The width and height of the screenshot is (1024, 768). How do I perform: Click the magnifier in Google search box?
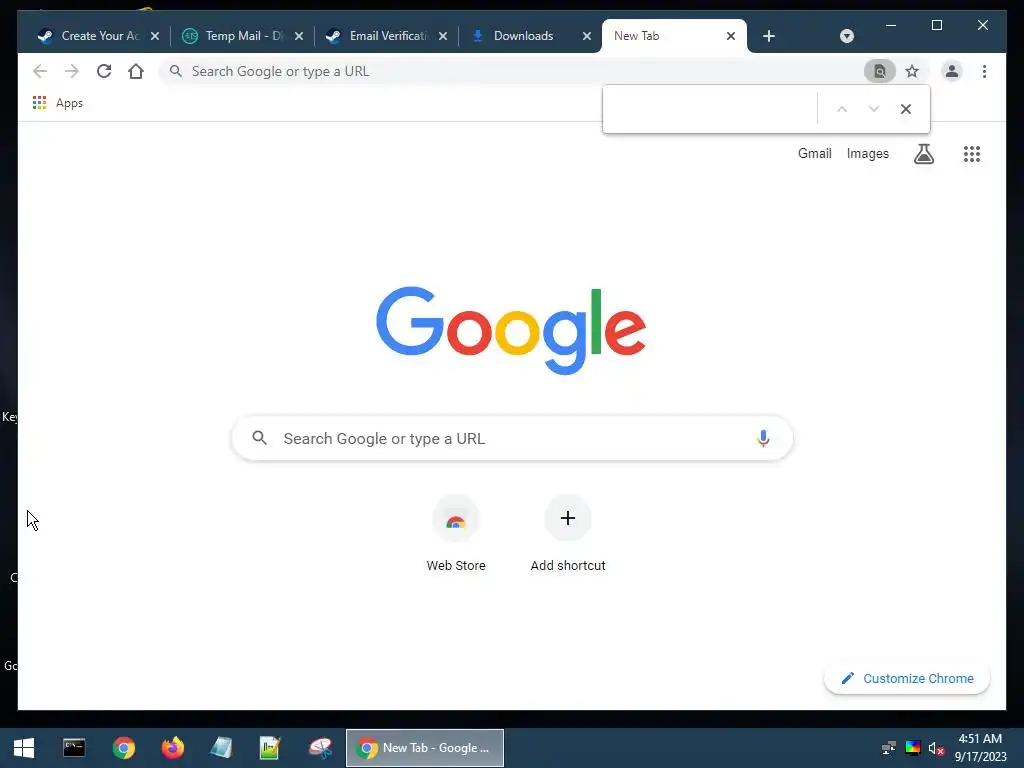coord(259,438)
